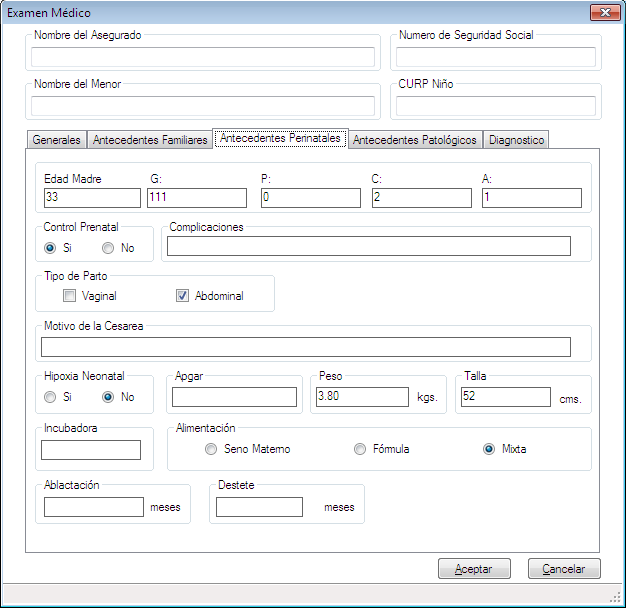Click the CURP Niño input field

496,106
